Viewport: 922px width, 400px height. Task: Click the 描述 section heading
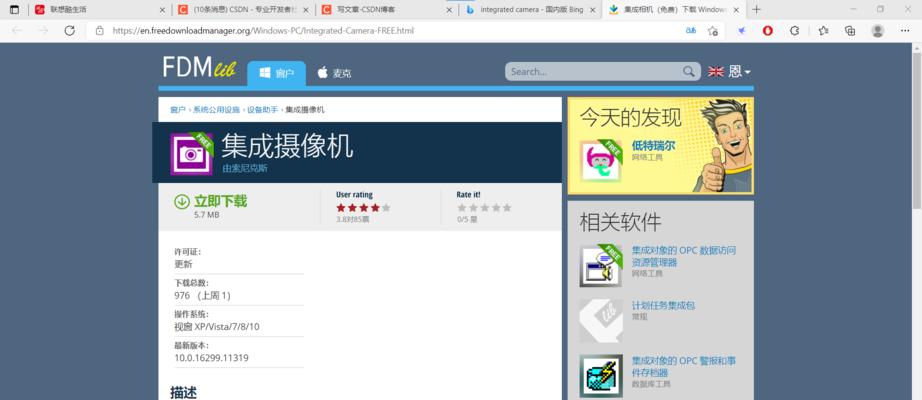tap(183, 392)
